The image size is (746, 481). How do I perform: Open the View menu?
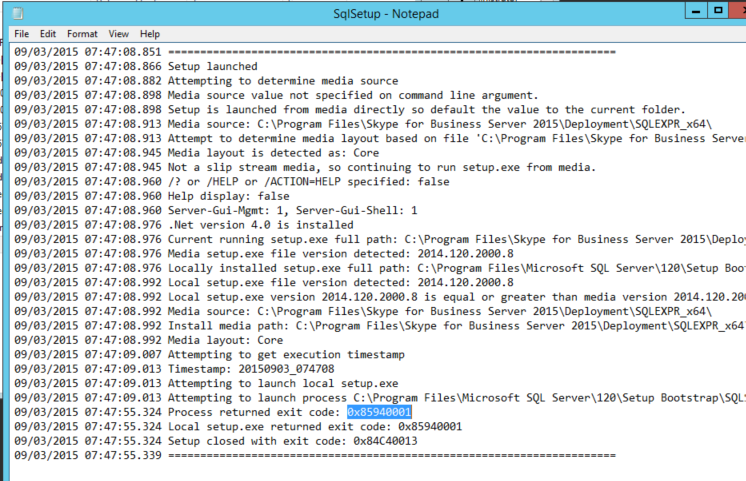(118, 34)
